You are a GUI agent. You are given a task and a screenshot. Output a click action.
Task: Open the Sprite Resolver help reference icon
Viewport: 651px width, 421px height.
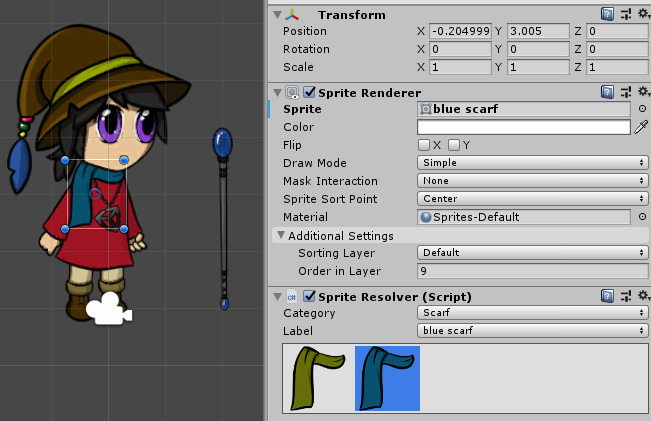pyautogui.click(x=607, y=296)
